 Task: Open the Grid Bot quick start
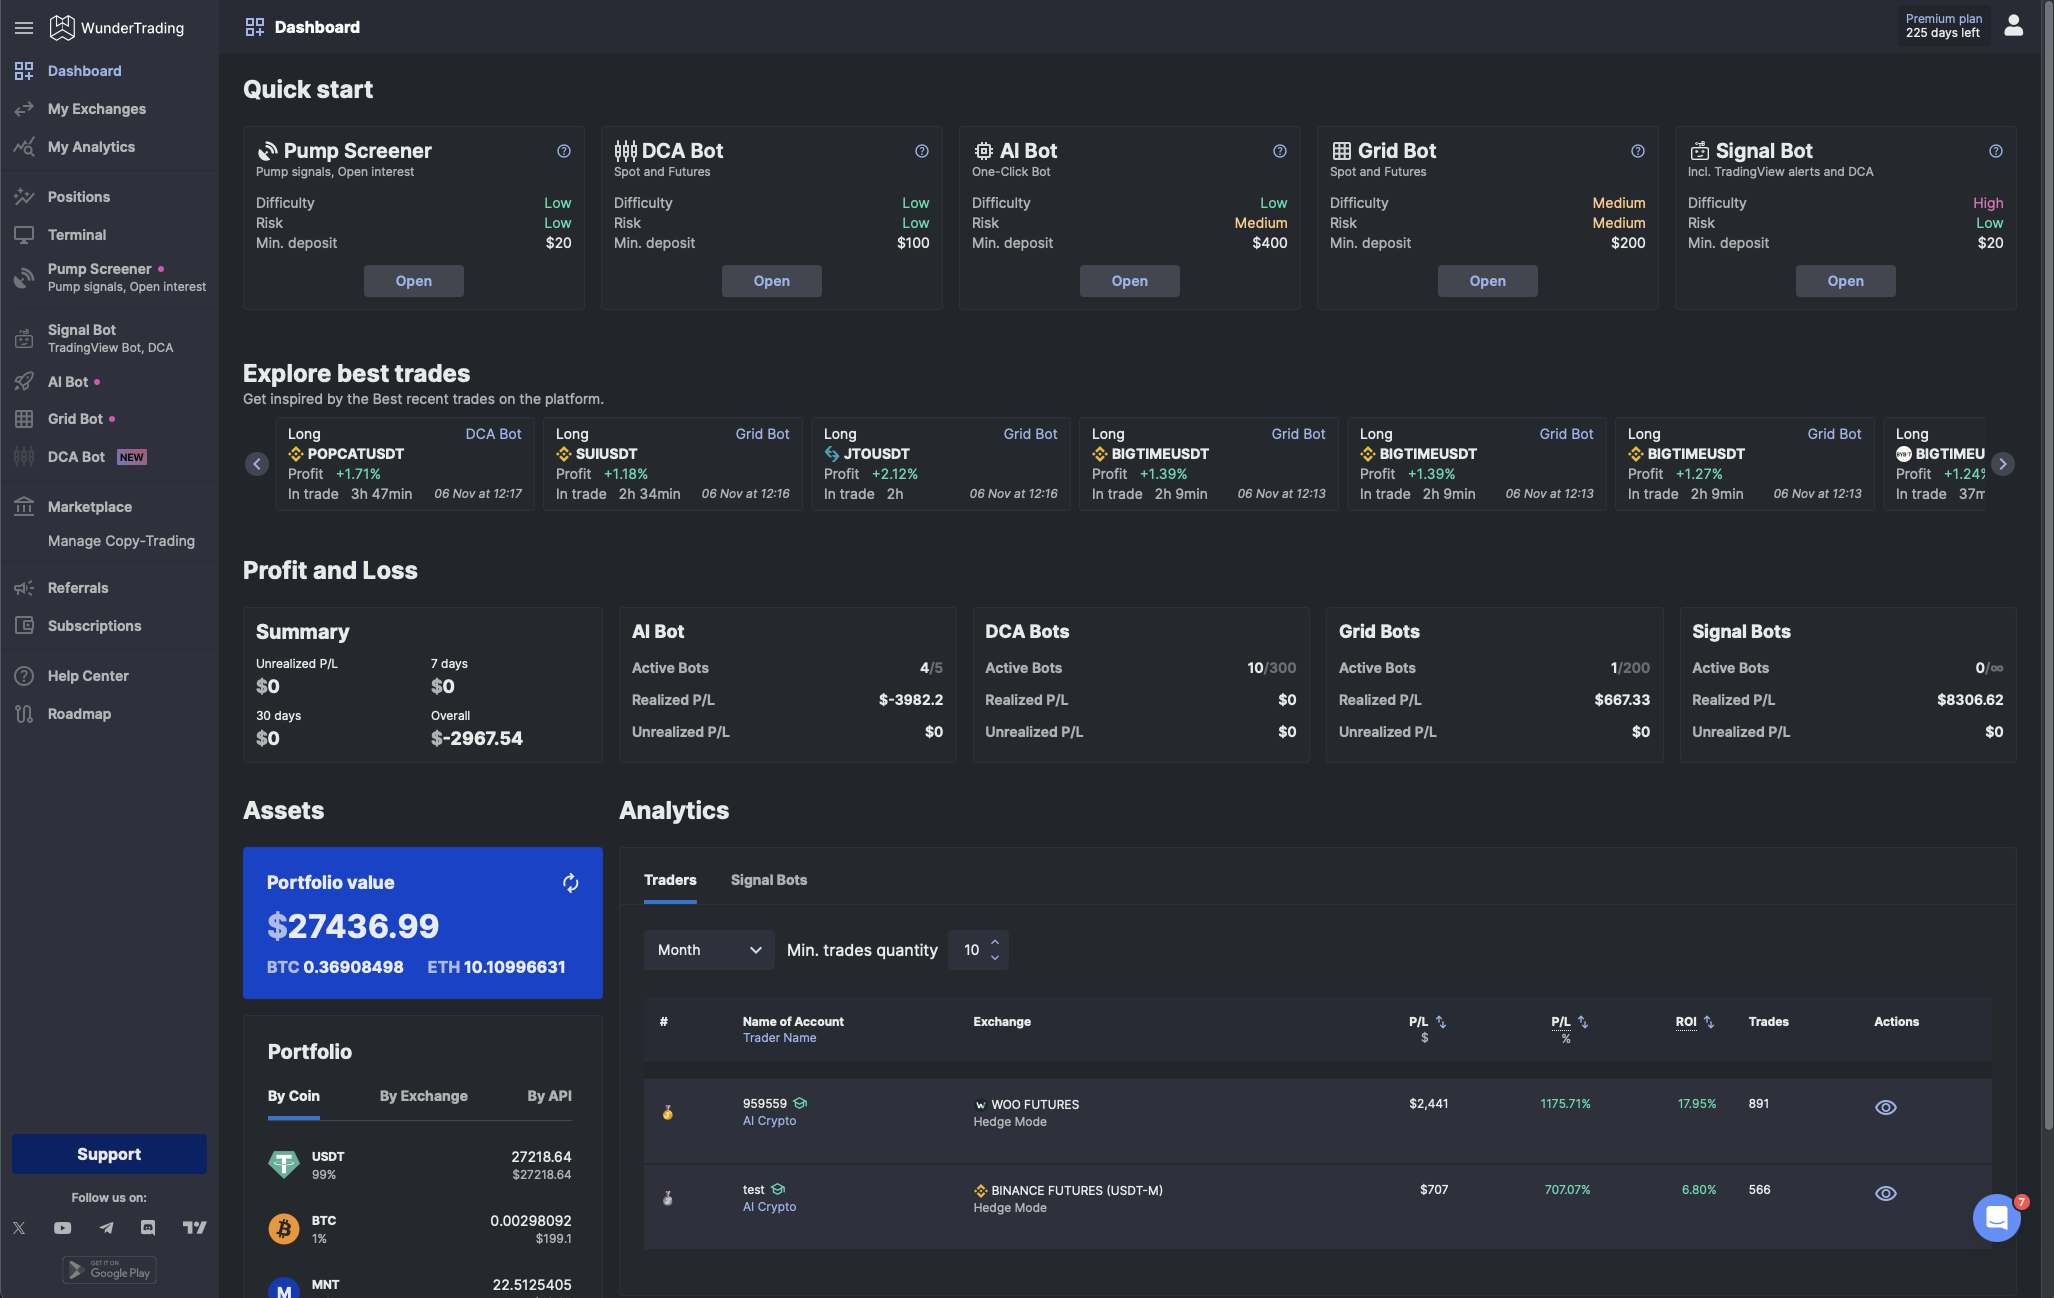tap(1487, 281)
